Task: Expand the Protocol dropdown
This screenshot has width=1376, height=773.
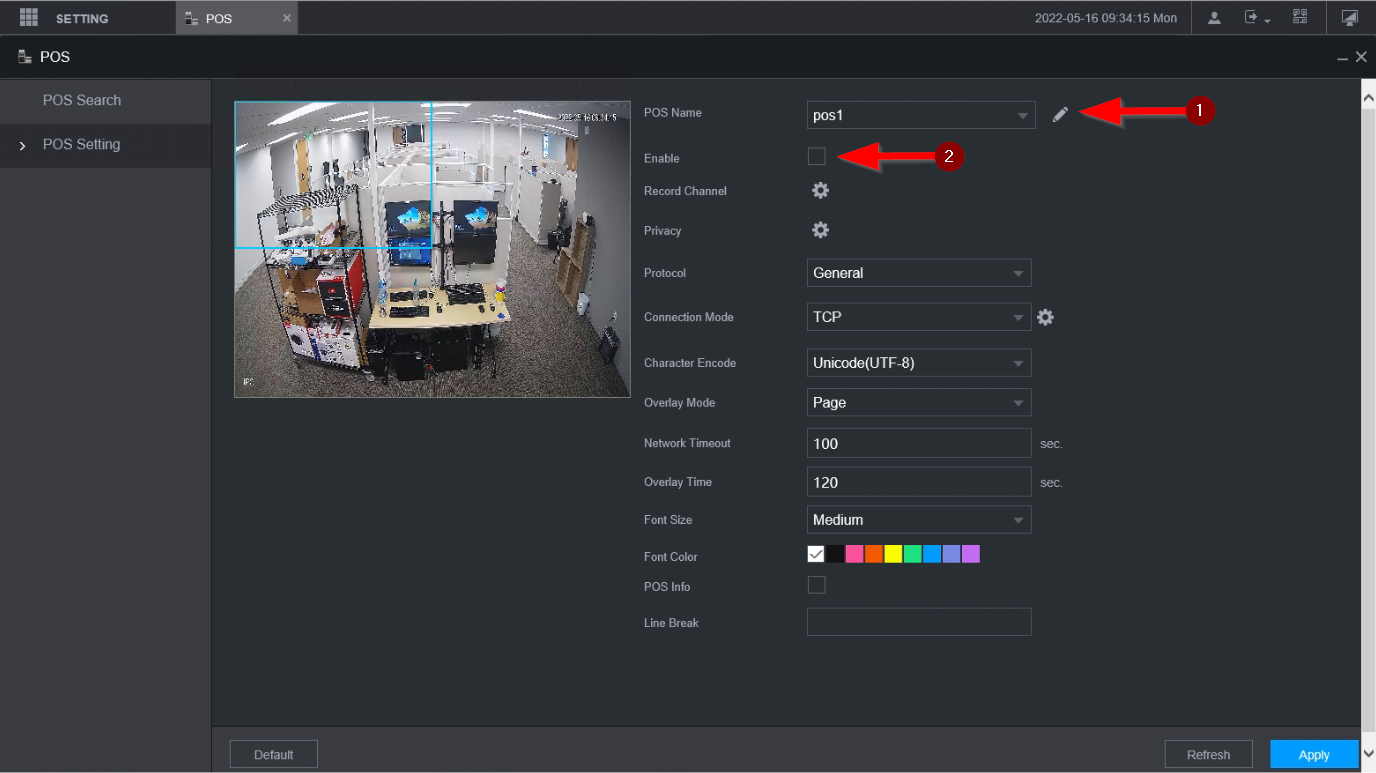Action: tap(918, 273)
